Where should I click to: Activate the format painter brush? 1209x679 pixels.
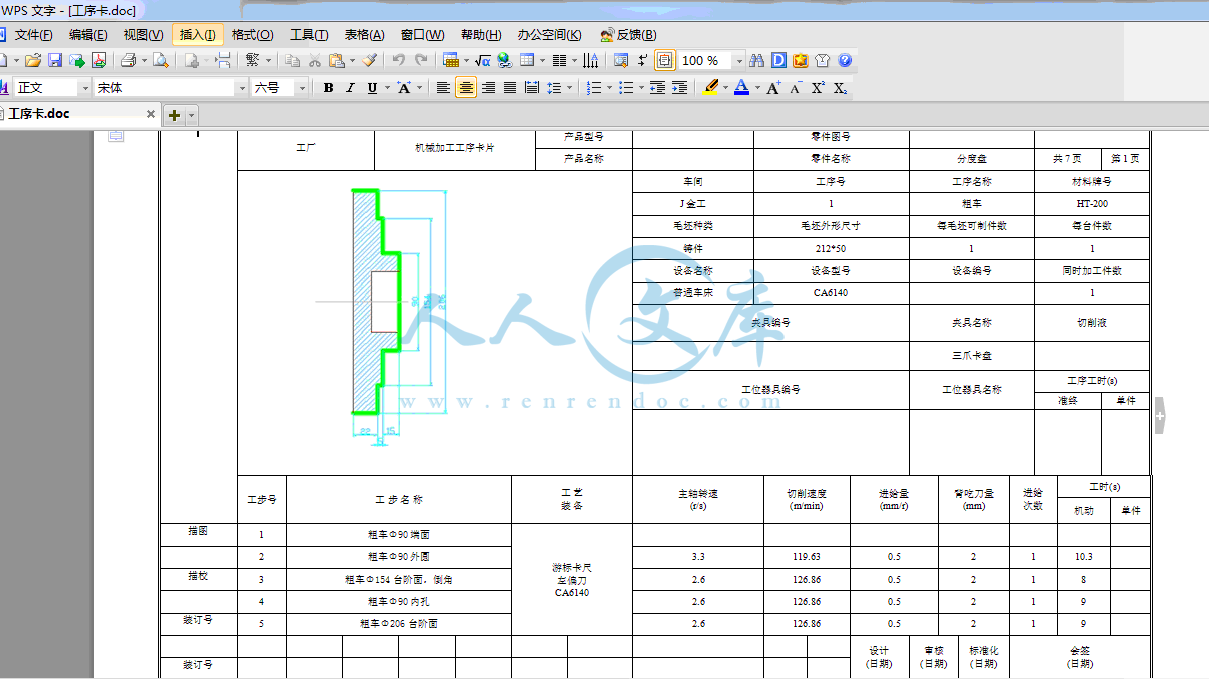pos(370,60)
